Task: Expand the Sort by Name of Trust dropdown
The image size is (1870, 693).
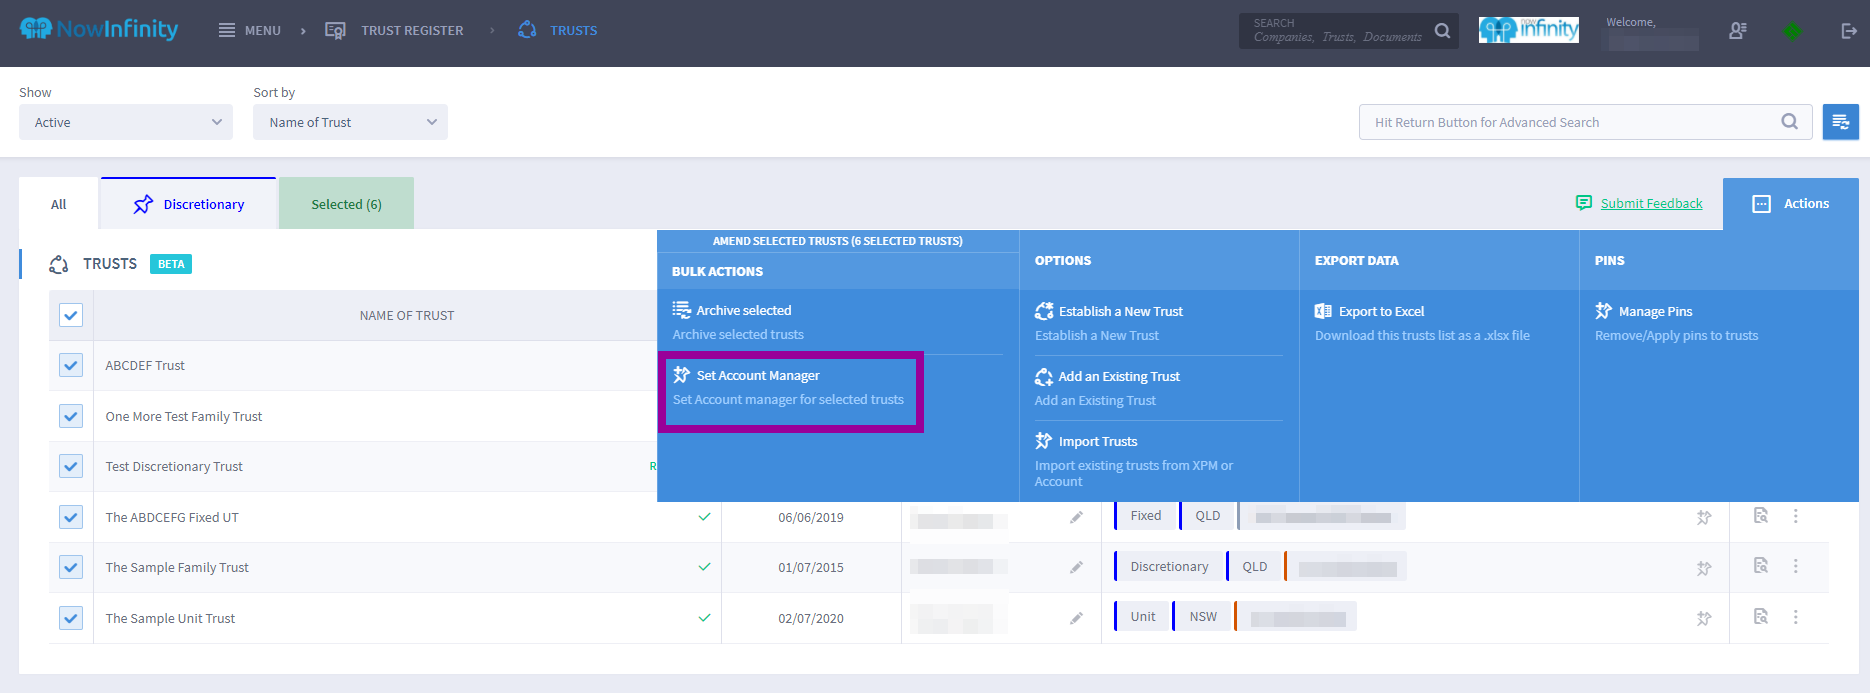Action: (350, 122)
